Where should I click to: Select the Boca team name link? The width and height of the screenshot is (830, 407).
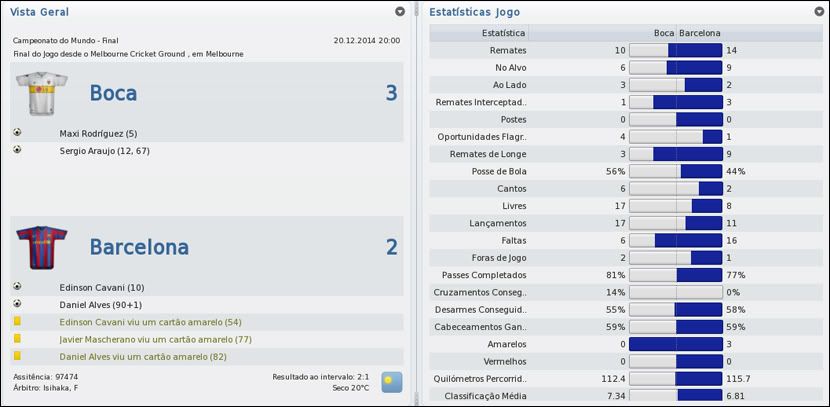[x=113, y=93]
